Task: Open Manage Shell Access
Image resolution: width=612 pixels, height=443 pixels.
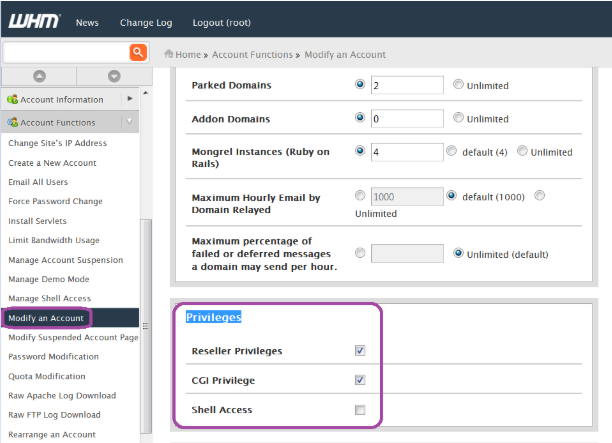Action: click(x=50, y=298)
